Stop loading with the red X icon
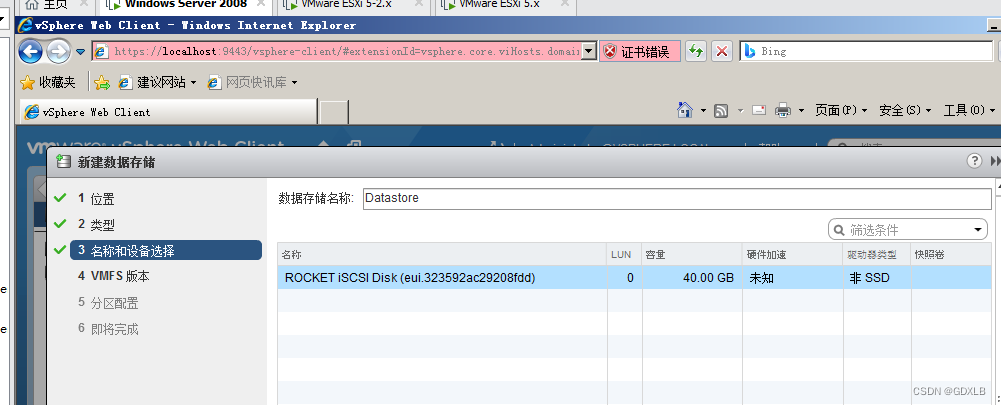 coord(721,51)
